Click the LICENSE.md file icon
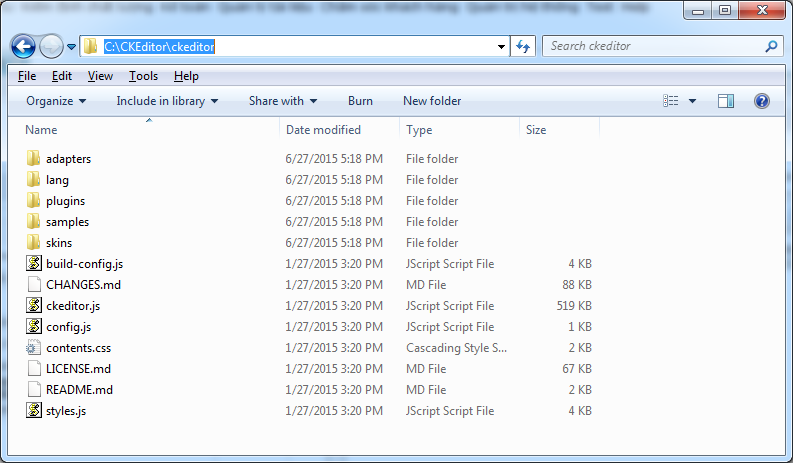793x463 pixels. click(34, 368)
